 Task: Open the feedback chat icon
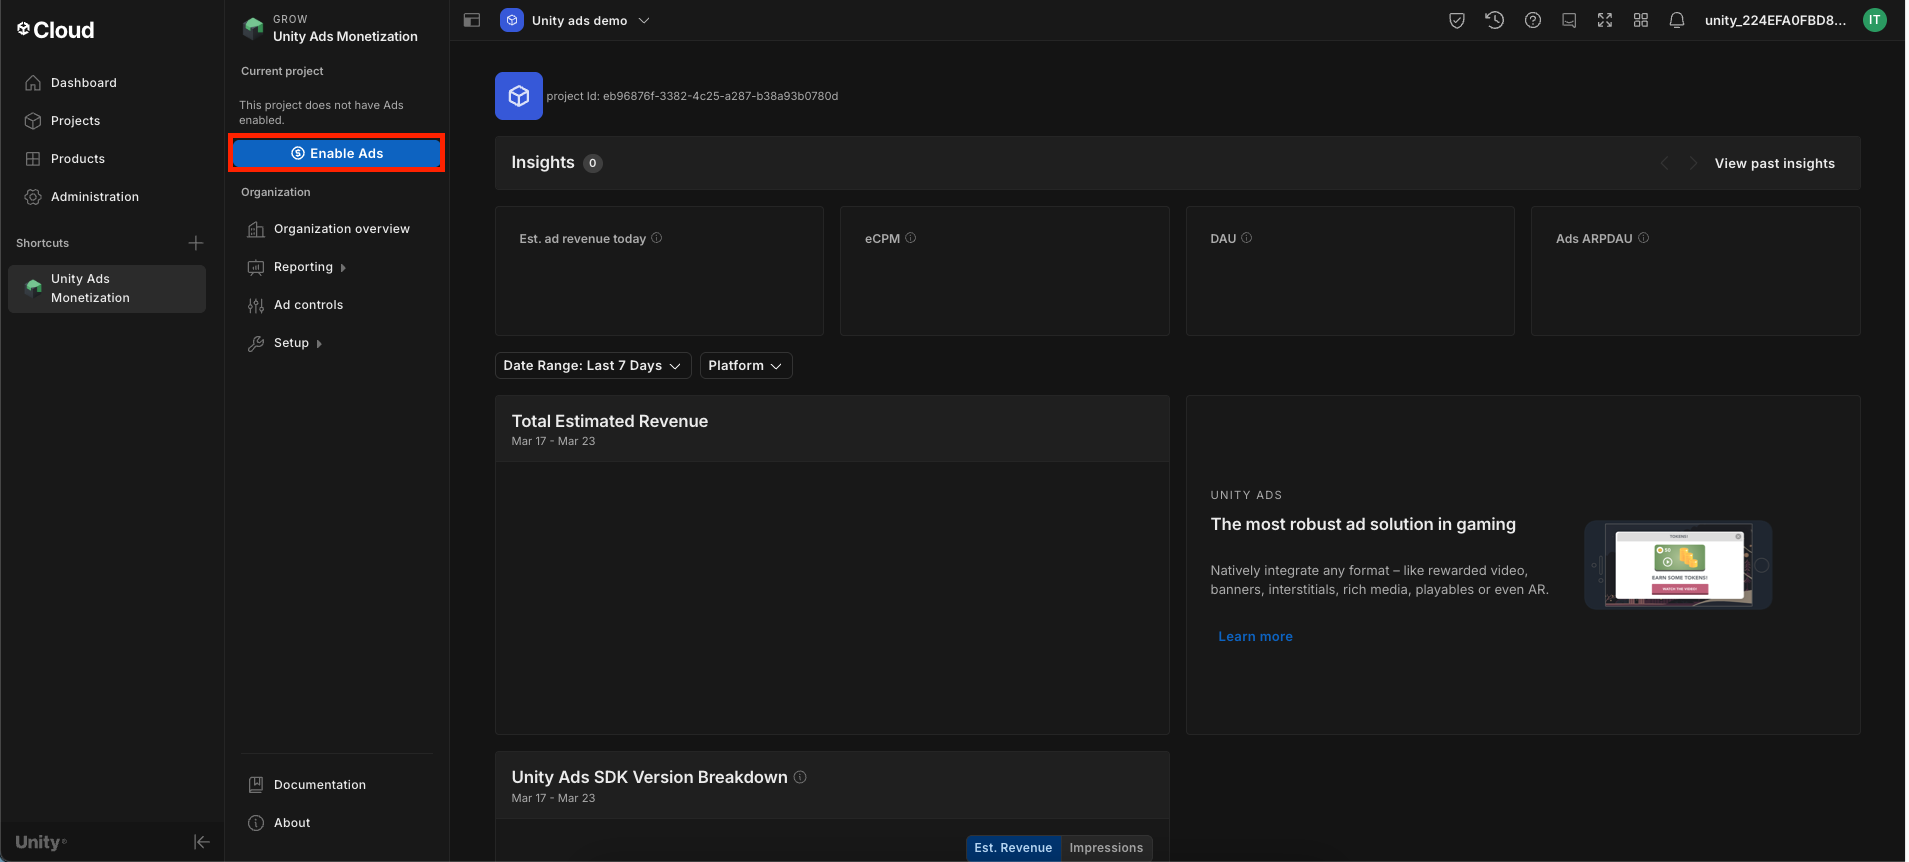coord(1569,20)
